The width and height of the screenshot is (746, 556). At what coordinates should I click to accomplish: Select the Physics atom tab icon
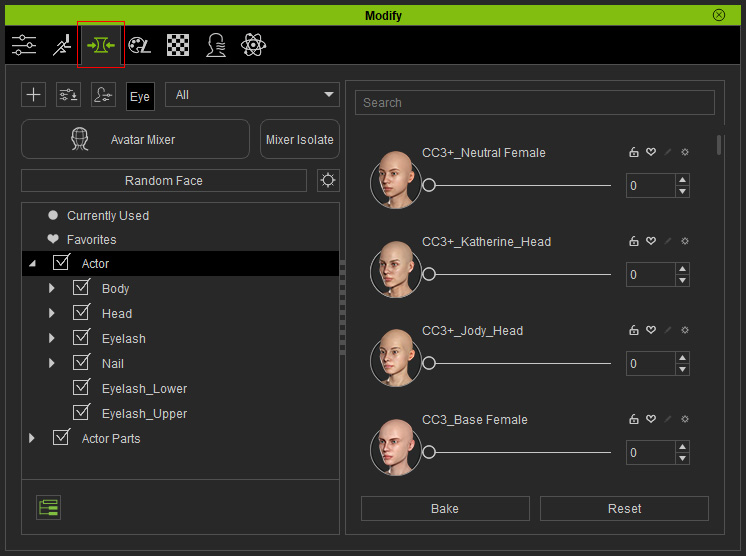pos(253,45)
